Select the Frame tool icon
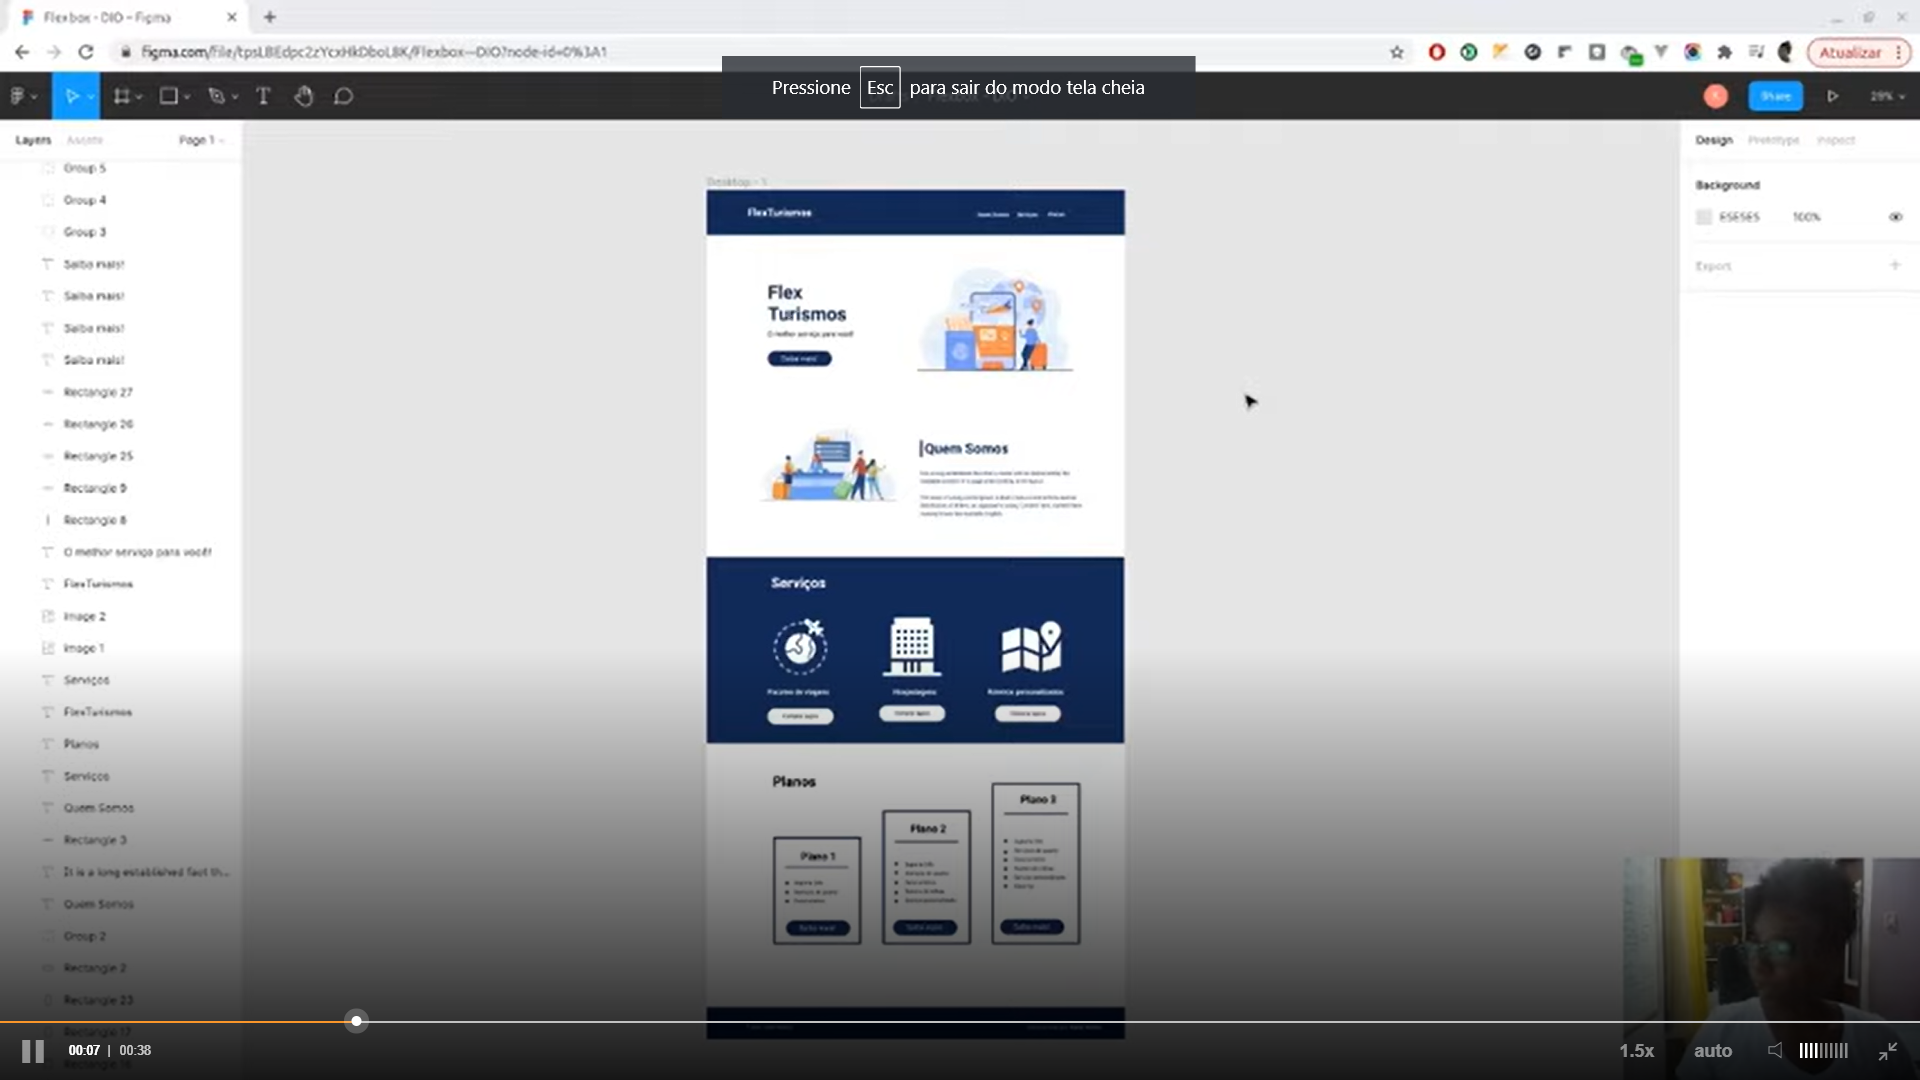1920x1080 pixels. [x=122, y=96]
